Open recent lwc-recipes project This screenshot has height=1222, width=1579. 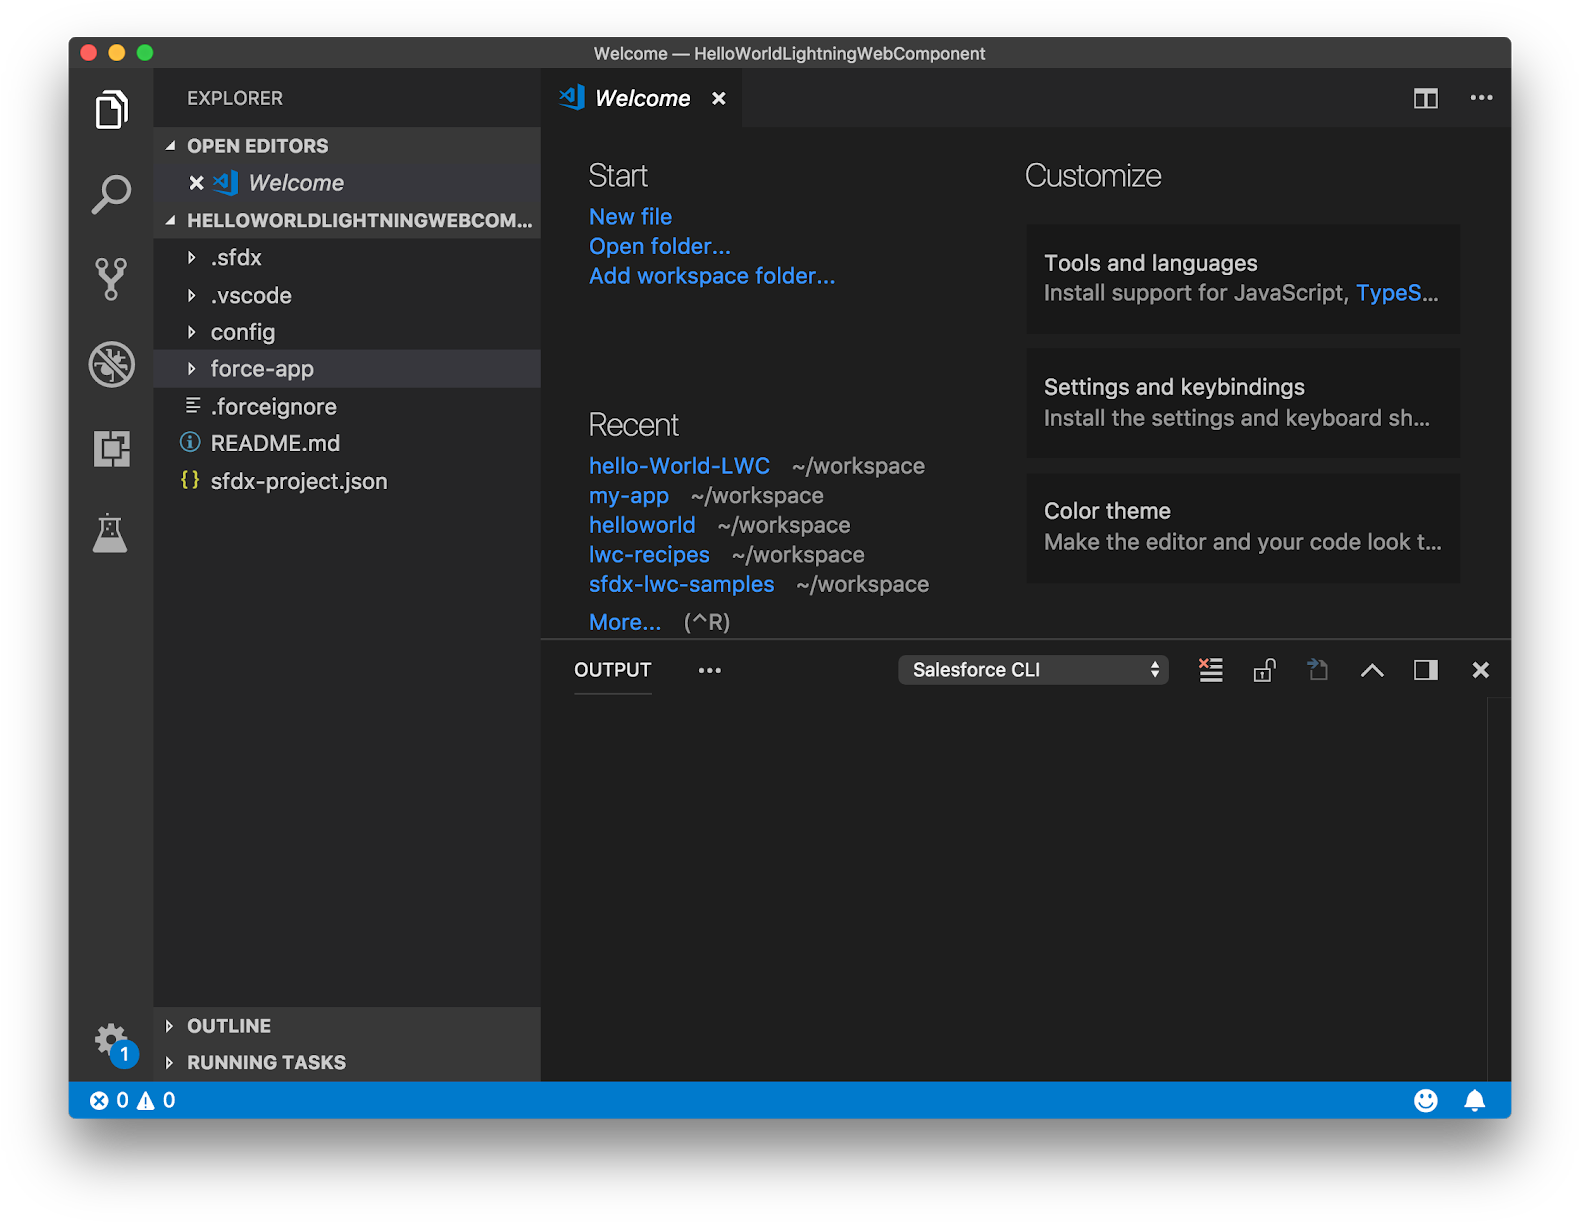point(649,555)
